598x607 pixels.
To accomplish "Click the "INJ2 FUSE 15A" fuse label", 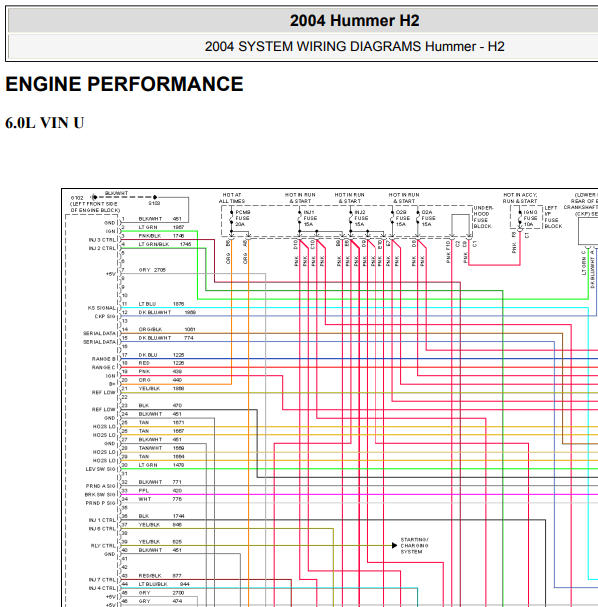I will (361, 218).
